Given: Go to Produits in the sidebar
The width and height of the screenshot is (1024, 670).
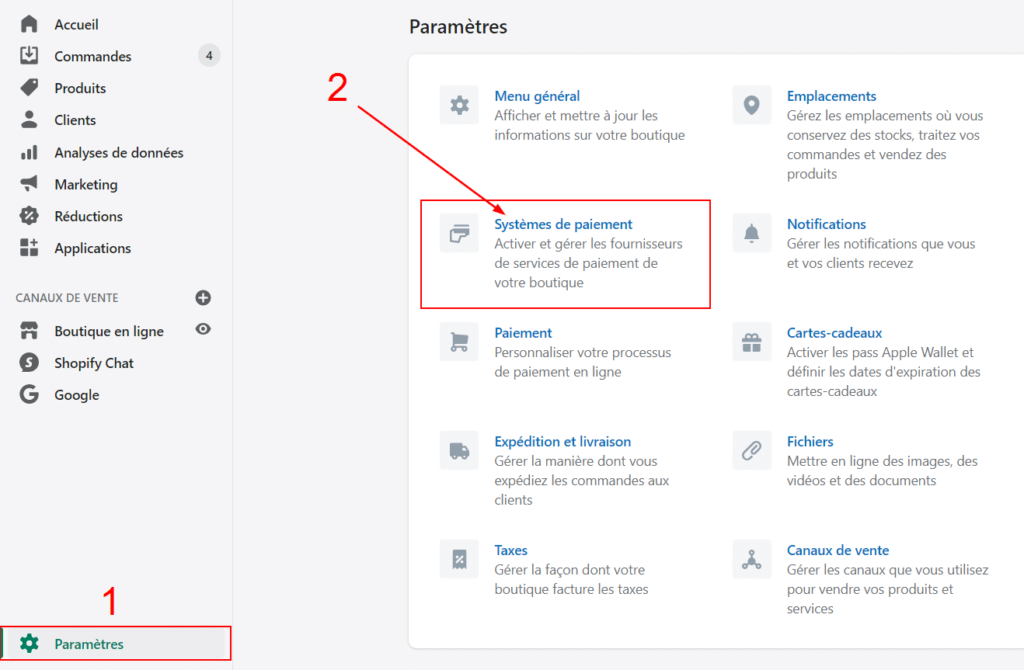Looking at the screenshot, I should (x=80, y=88).
